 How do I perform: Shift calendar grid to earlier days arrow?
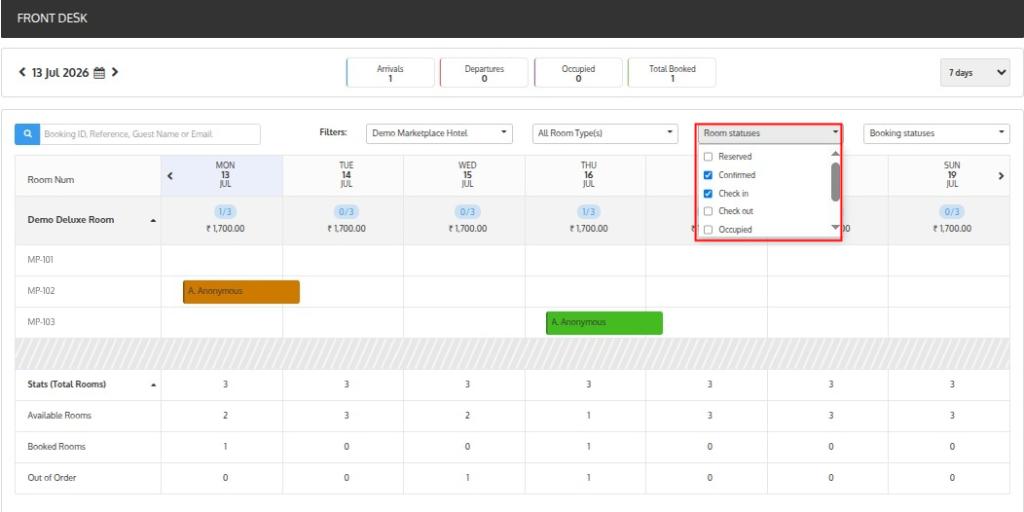pyautogui.click(x=170, y=176)
